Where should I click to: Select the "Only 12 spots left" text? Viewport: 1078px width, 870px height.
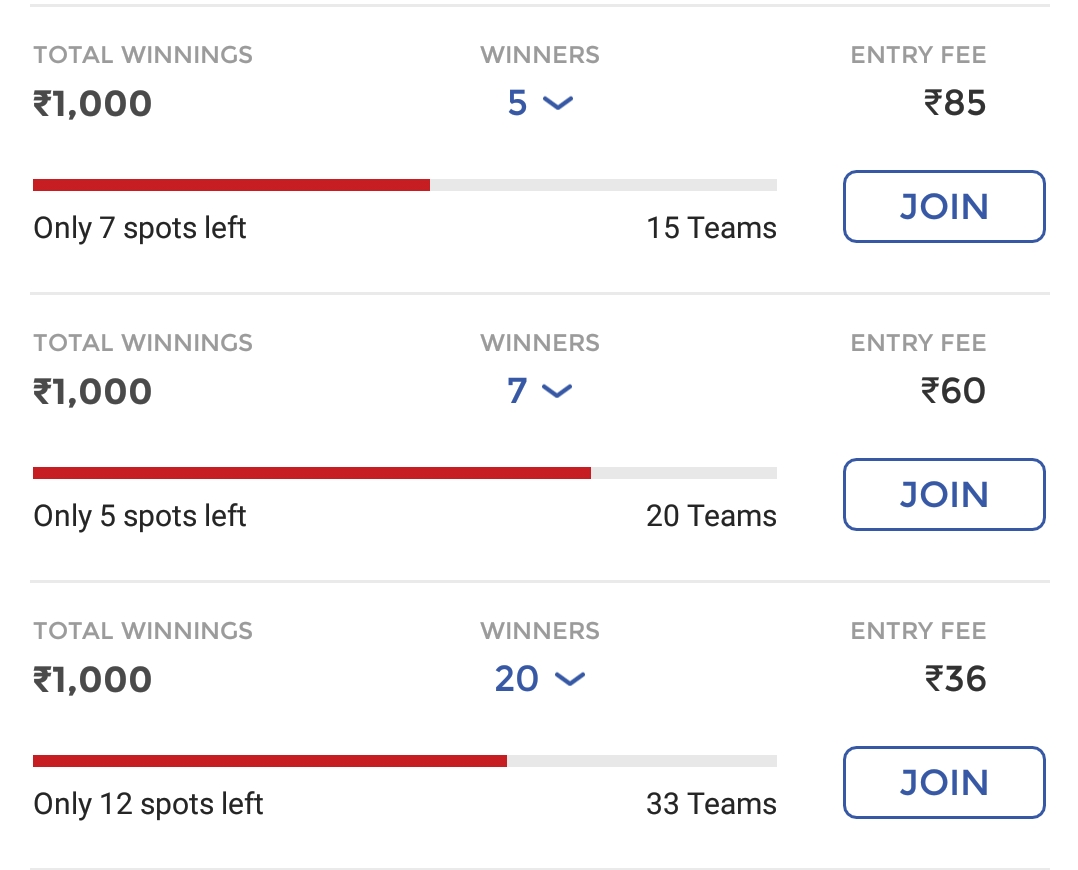(x=148, y=804)
